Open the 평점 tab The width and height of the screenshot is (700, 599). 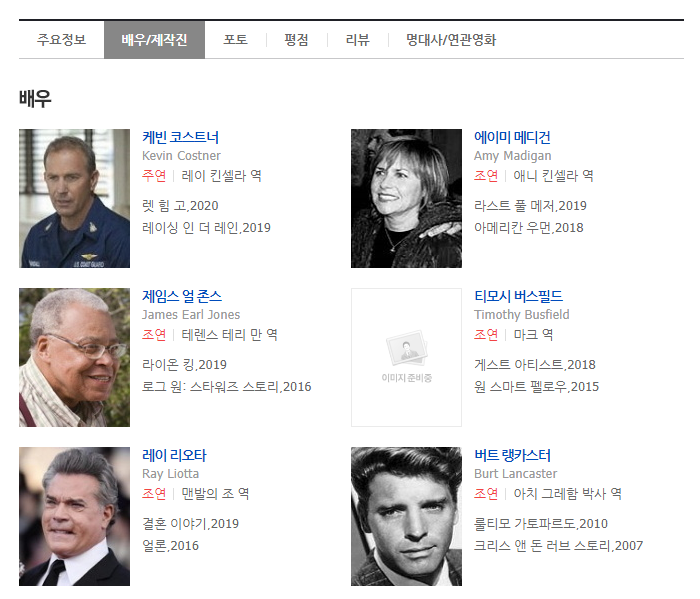pyautogui.click(x=296, y=40)
